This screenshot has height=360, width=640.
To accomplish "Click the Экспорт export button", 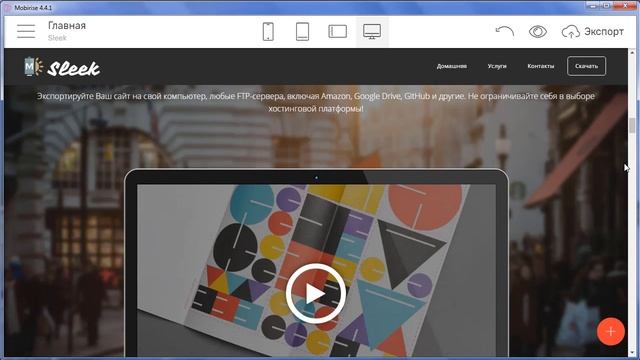I will [593, 31].
